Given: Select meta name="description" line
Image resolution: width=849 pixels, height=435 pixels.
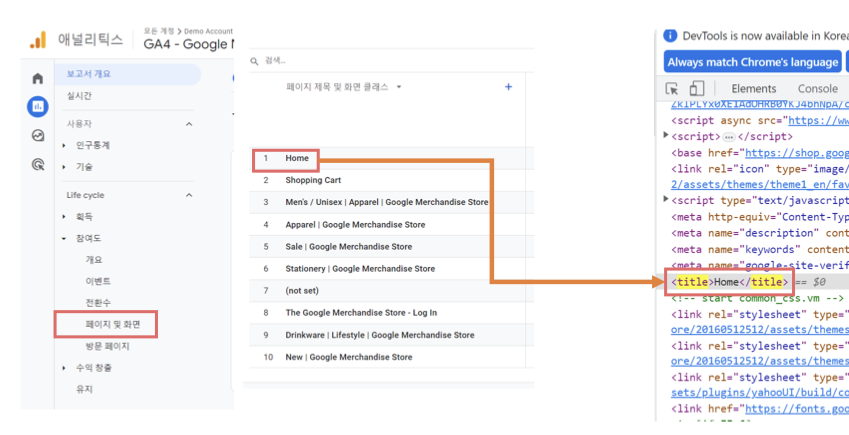Looking at the screenshot, I should click(x=760, y=233).
